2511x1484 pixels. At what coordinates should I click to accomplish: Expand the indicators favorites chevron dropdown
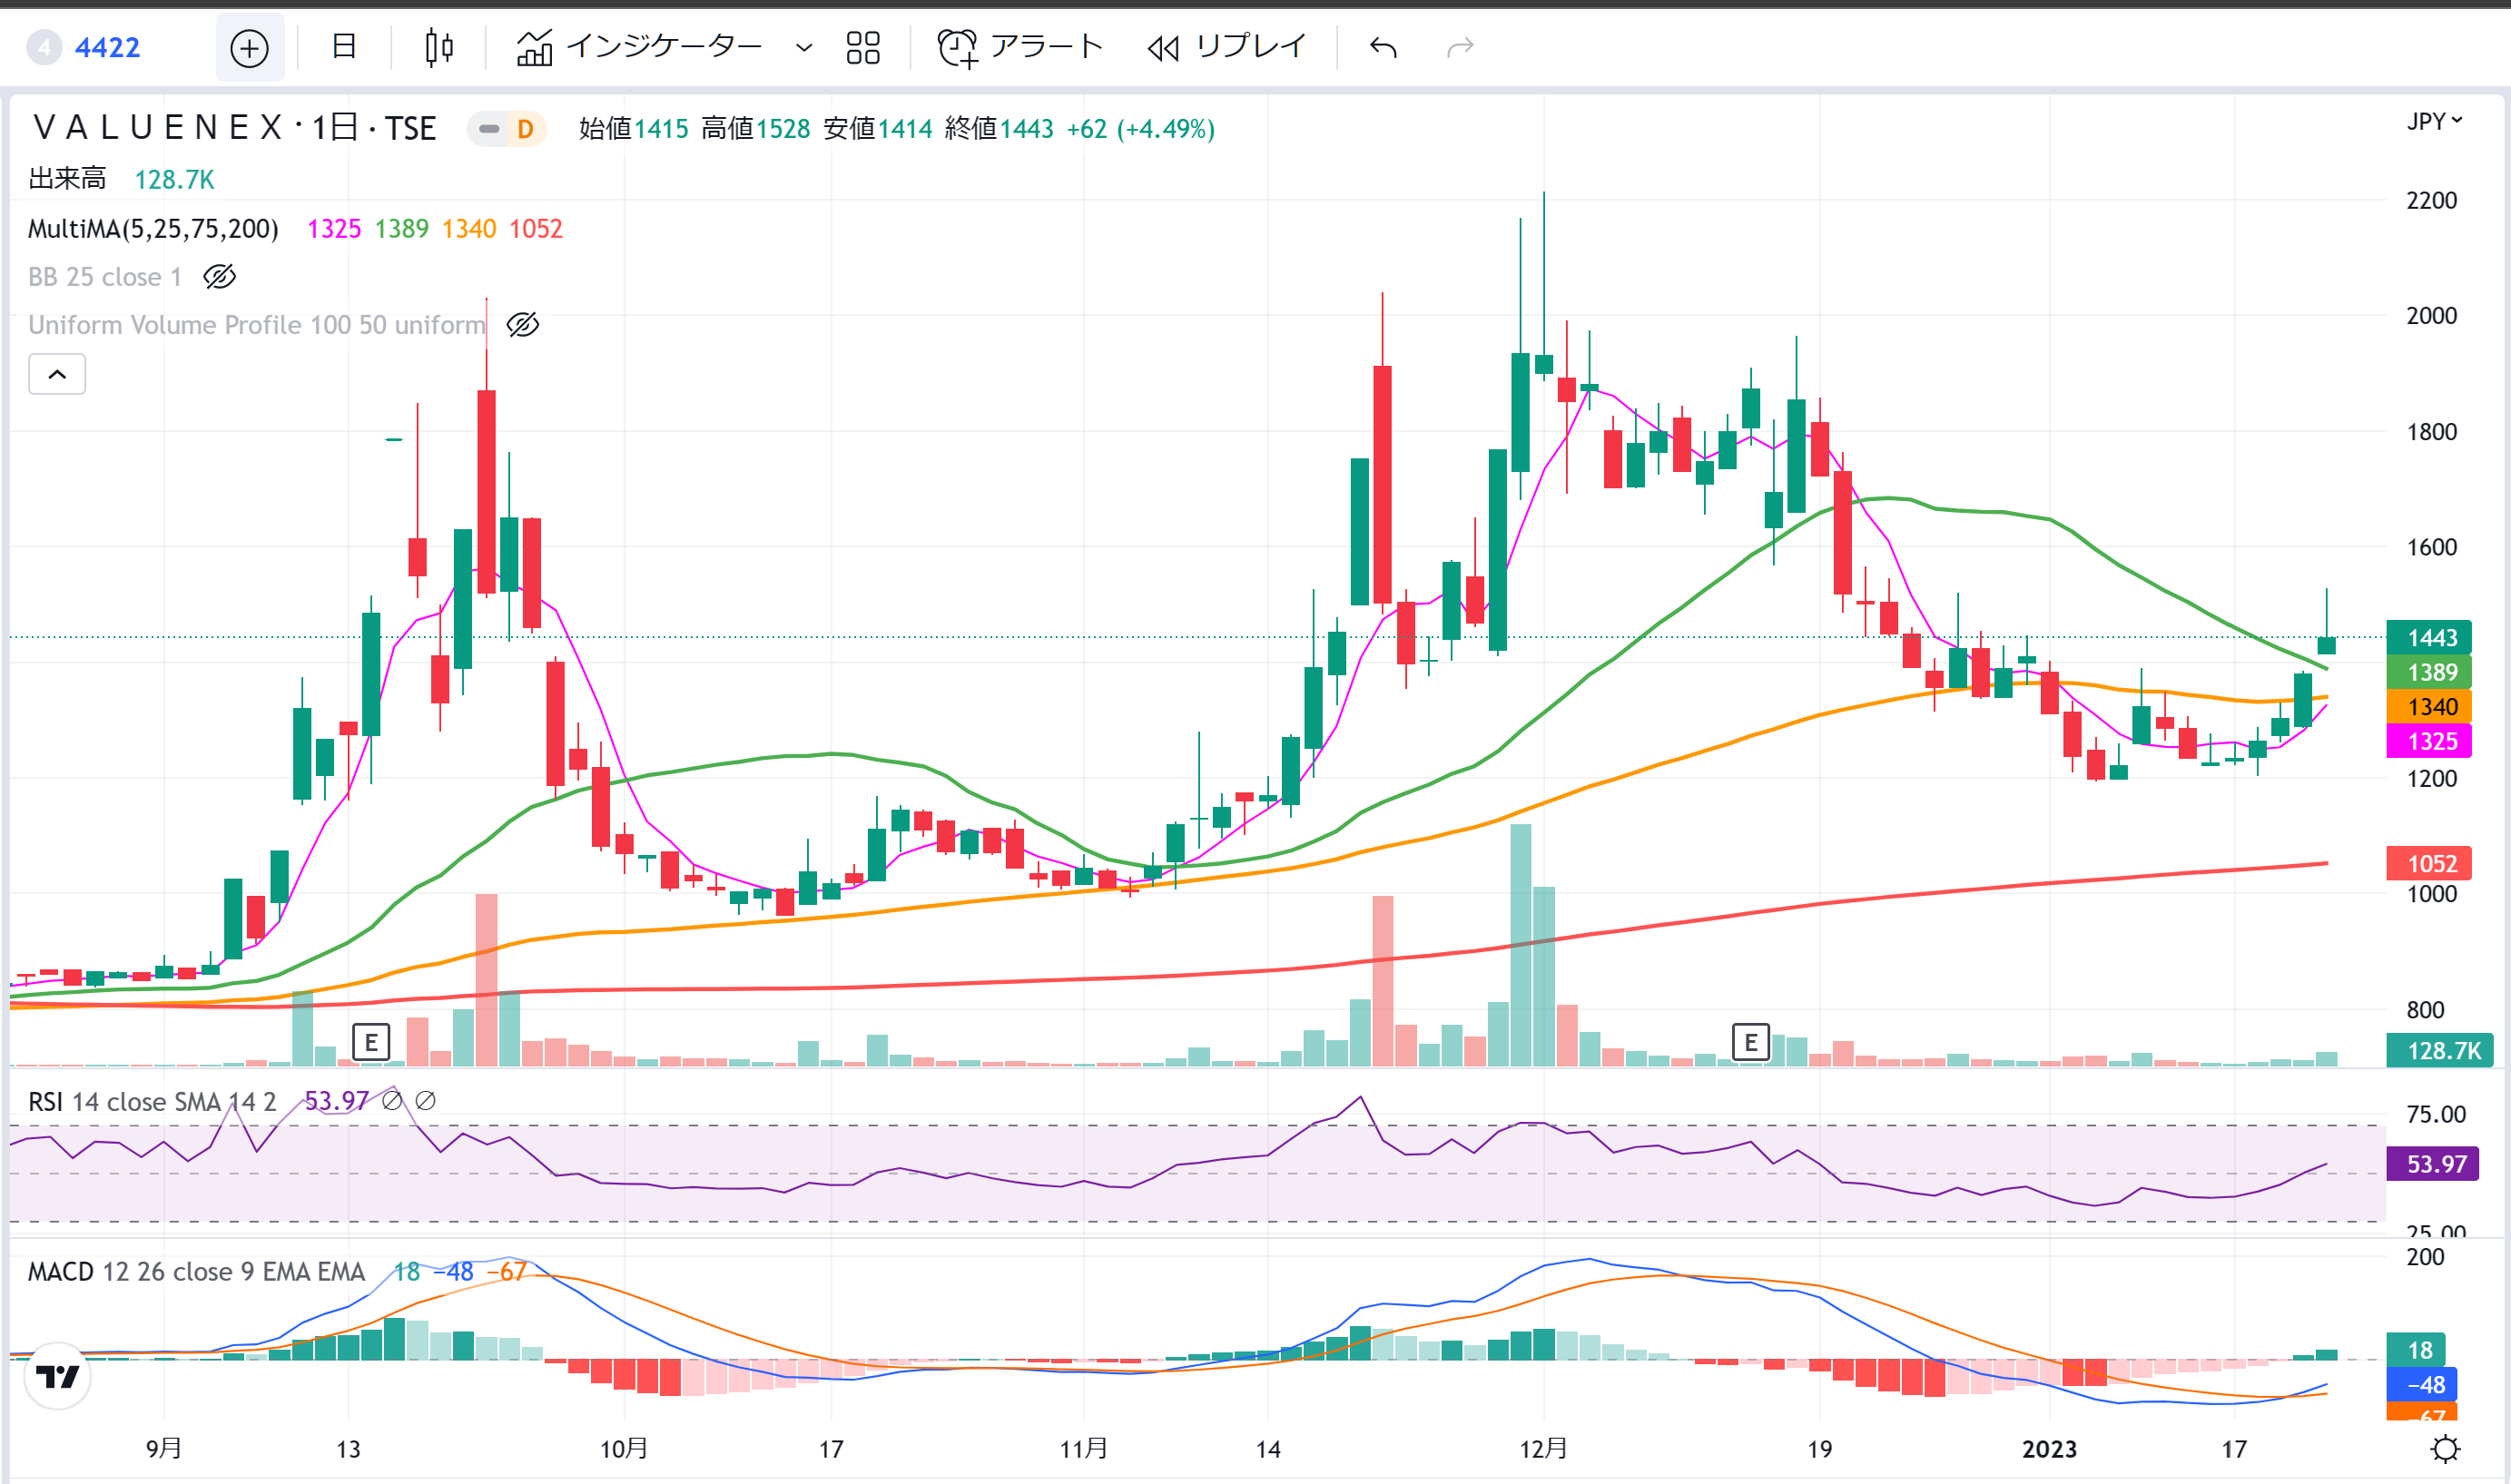click(x=803, y=47)
